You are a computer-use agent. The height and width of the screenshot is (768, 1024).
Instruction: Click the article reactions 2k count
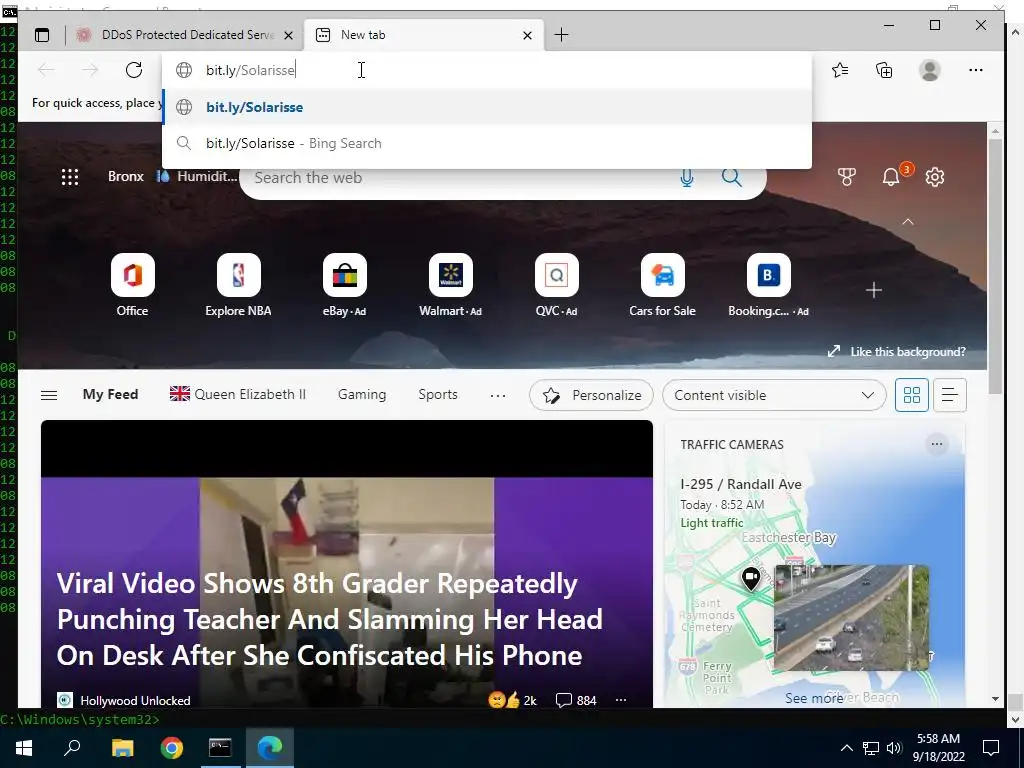click(512, 700)
